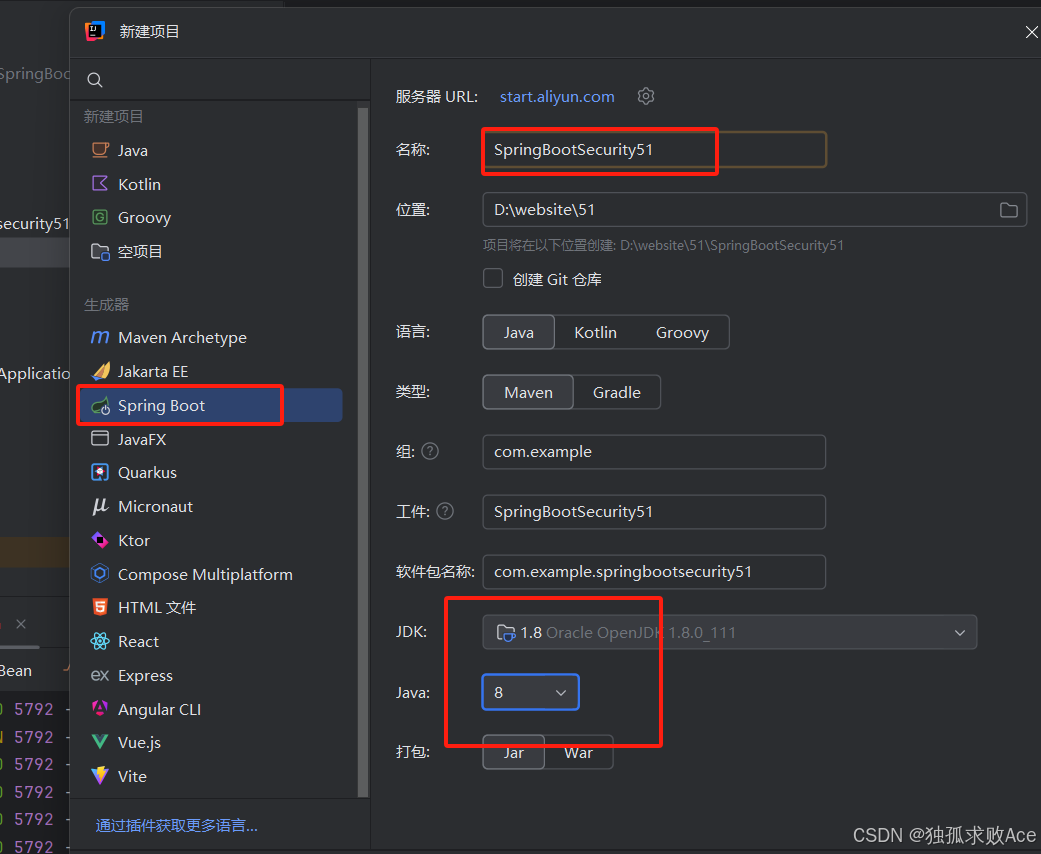Viewport: 1041px width, 854px height.
Task: Browse location with the folder icon
Action: tap(1008, 210)
